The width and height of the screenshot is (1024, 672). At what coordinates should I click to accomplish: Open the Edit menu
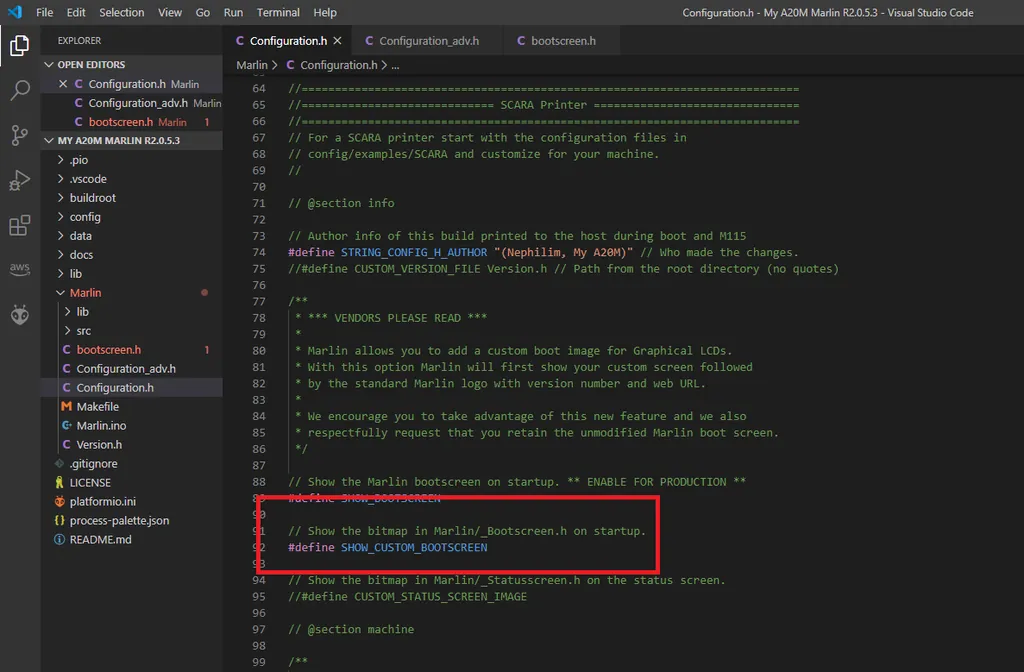coord(76,12)
